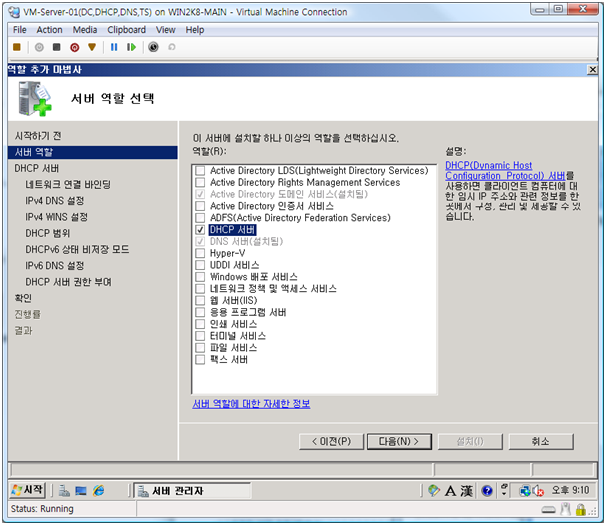This screenshot has width=606, height=525.
Task: Check Active Directory LDS role
Action: 200,170
